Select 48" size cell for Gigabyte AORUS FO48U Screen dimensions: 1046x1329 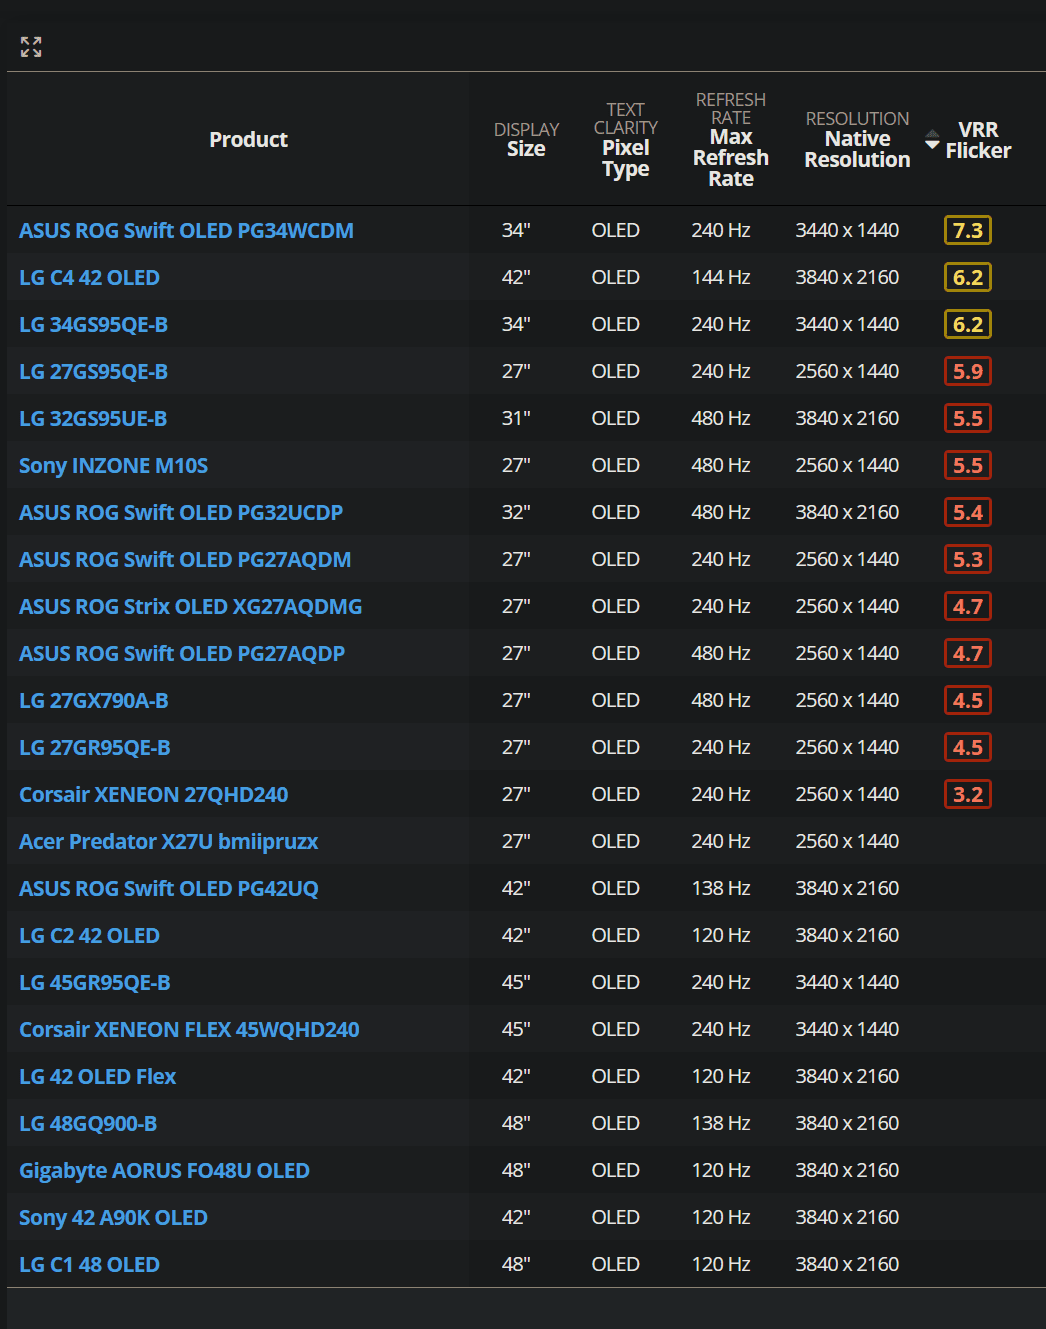coord(516,1171)
